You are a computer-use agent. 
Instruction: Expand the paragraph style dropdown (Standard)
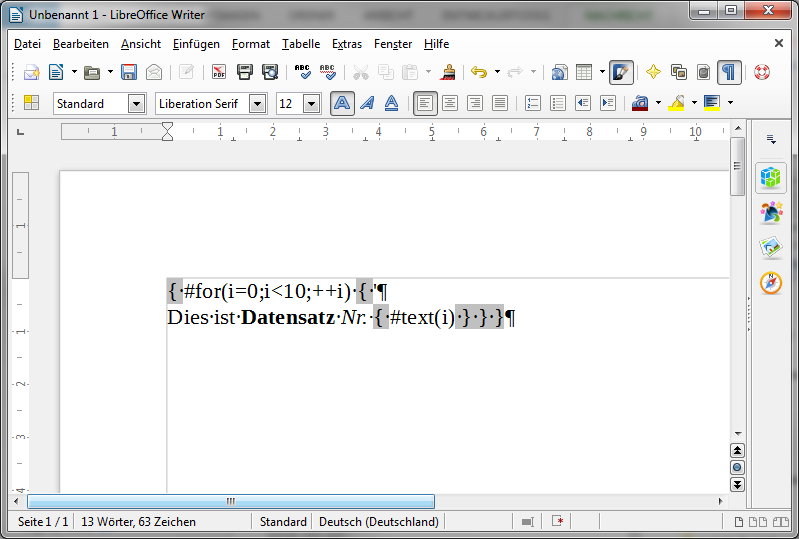coord(136,104)
